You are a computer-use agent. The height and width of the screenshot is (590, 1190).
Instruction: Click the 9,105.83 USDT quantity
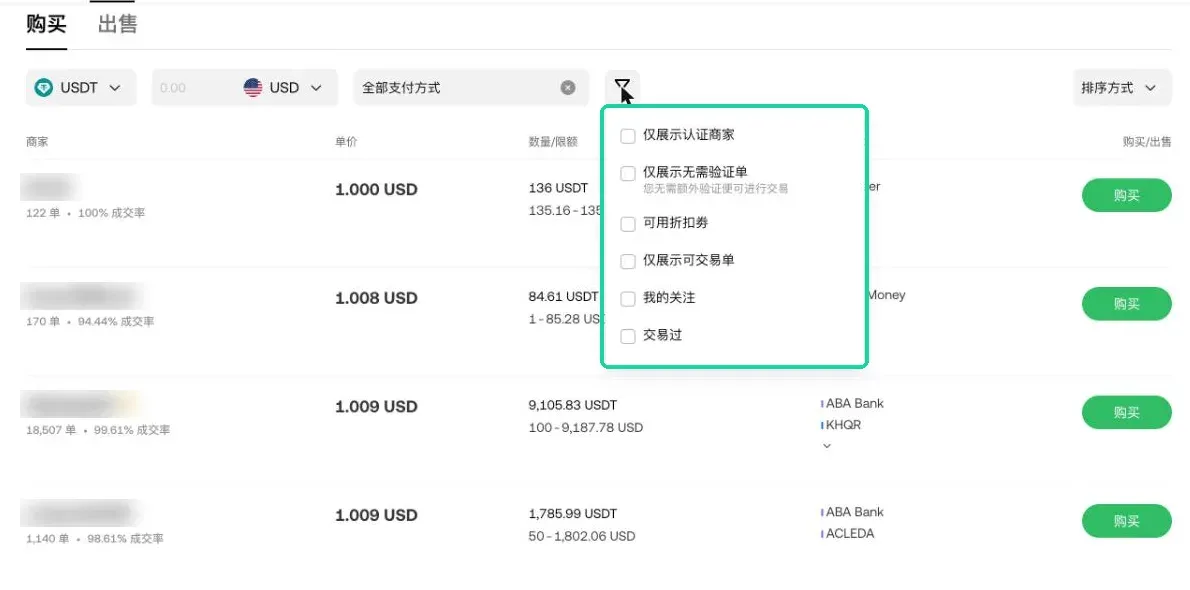pos(573,405)
